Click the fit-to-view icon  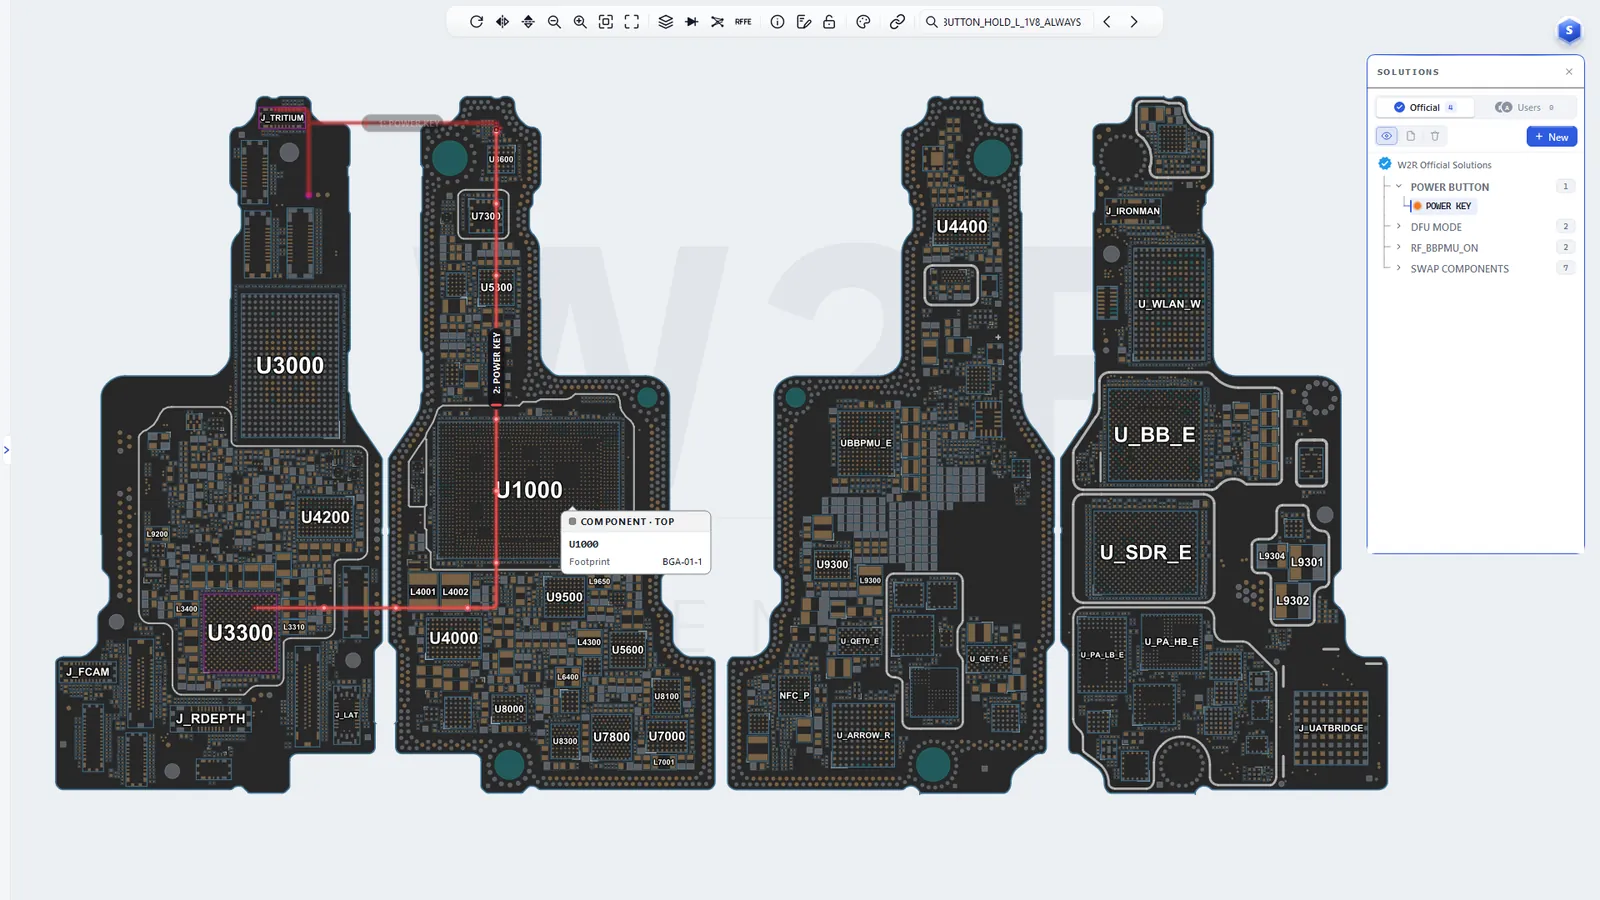pos(606,22)
